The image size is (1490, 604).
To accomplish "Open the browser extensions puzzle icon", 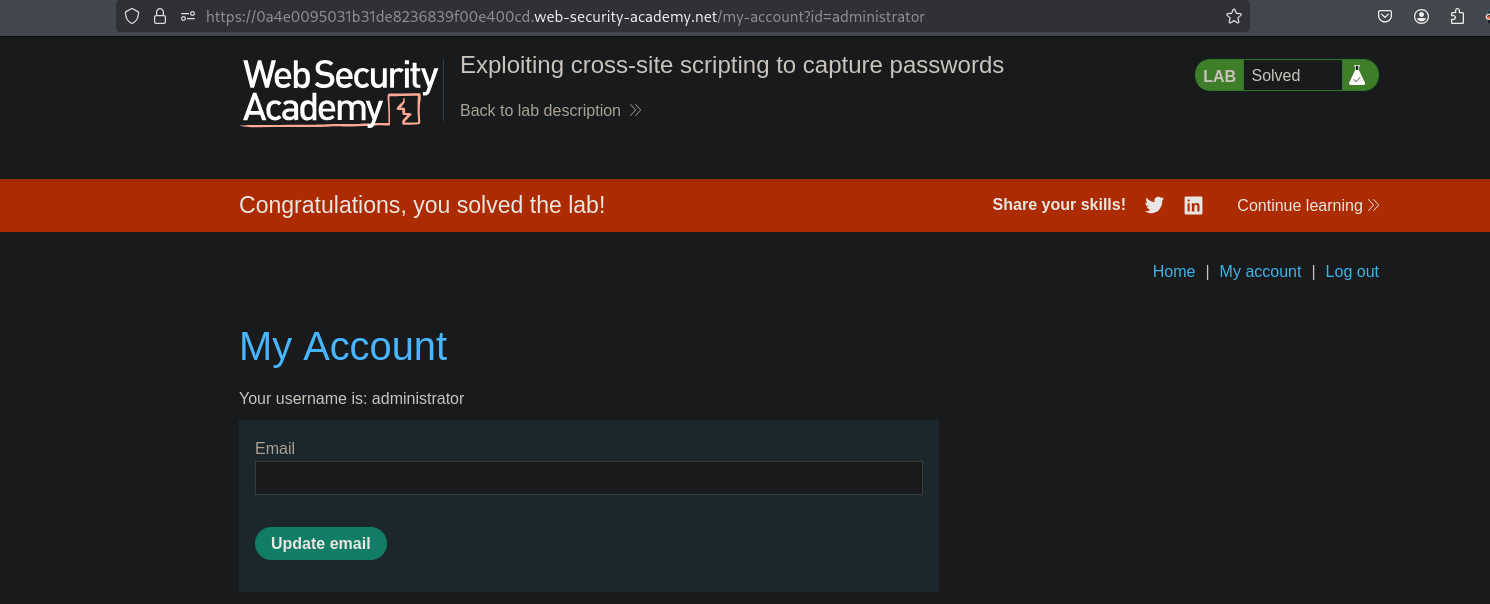I will (x=1457, y=16).
